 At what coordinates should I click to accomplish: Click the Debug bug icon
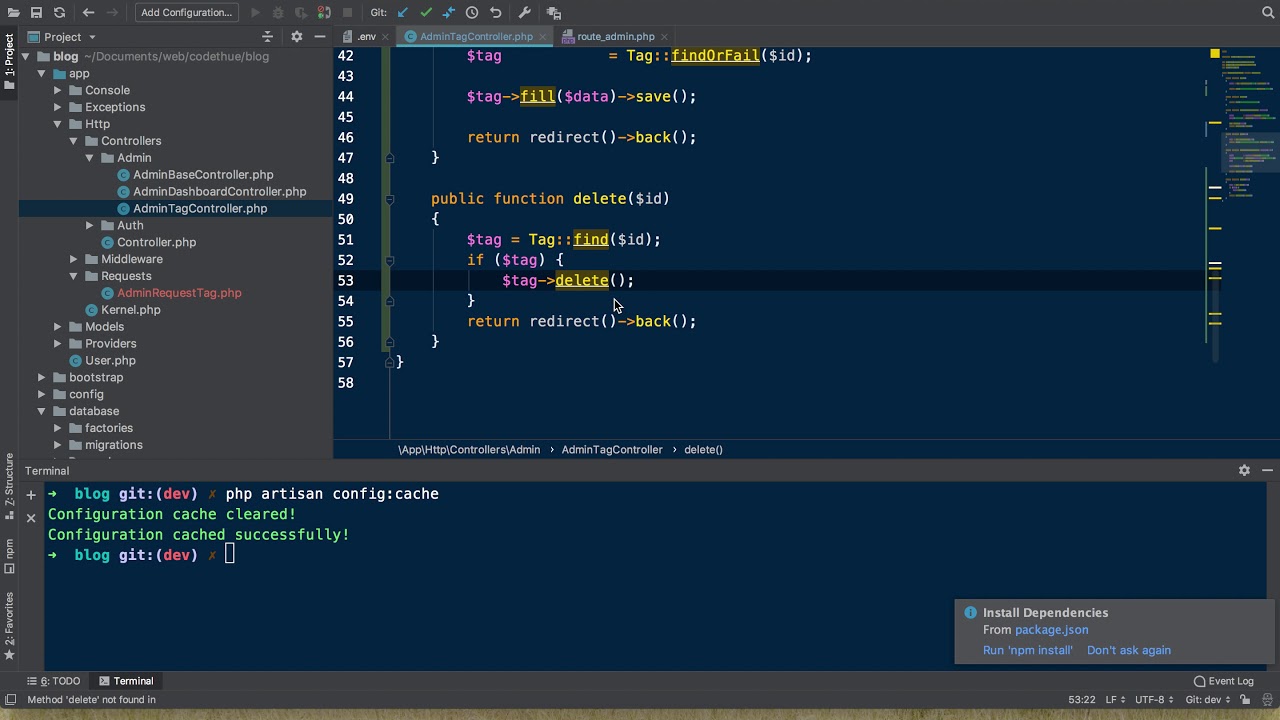coord(278,13)
